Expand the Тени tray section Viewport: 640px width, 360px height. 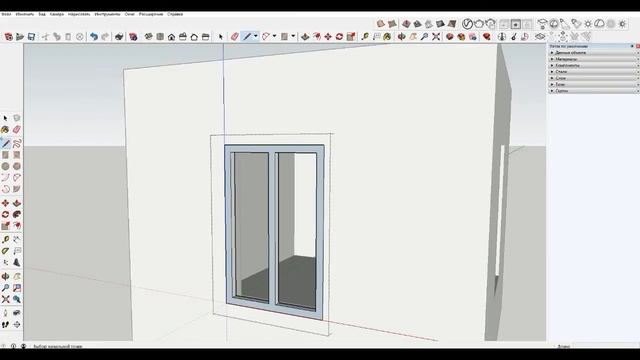(x=594, y=84)
